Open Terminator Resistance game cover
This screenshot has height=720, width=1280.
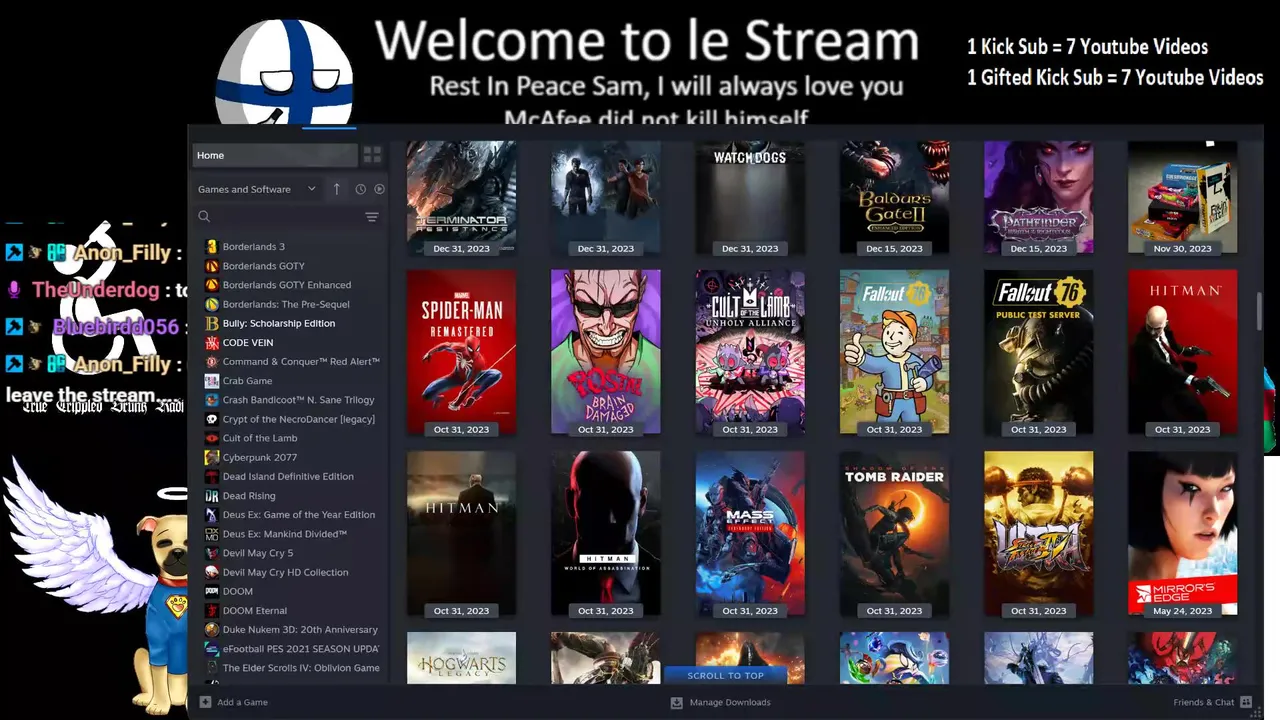[461, 197]
